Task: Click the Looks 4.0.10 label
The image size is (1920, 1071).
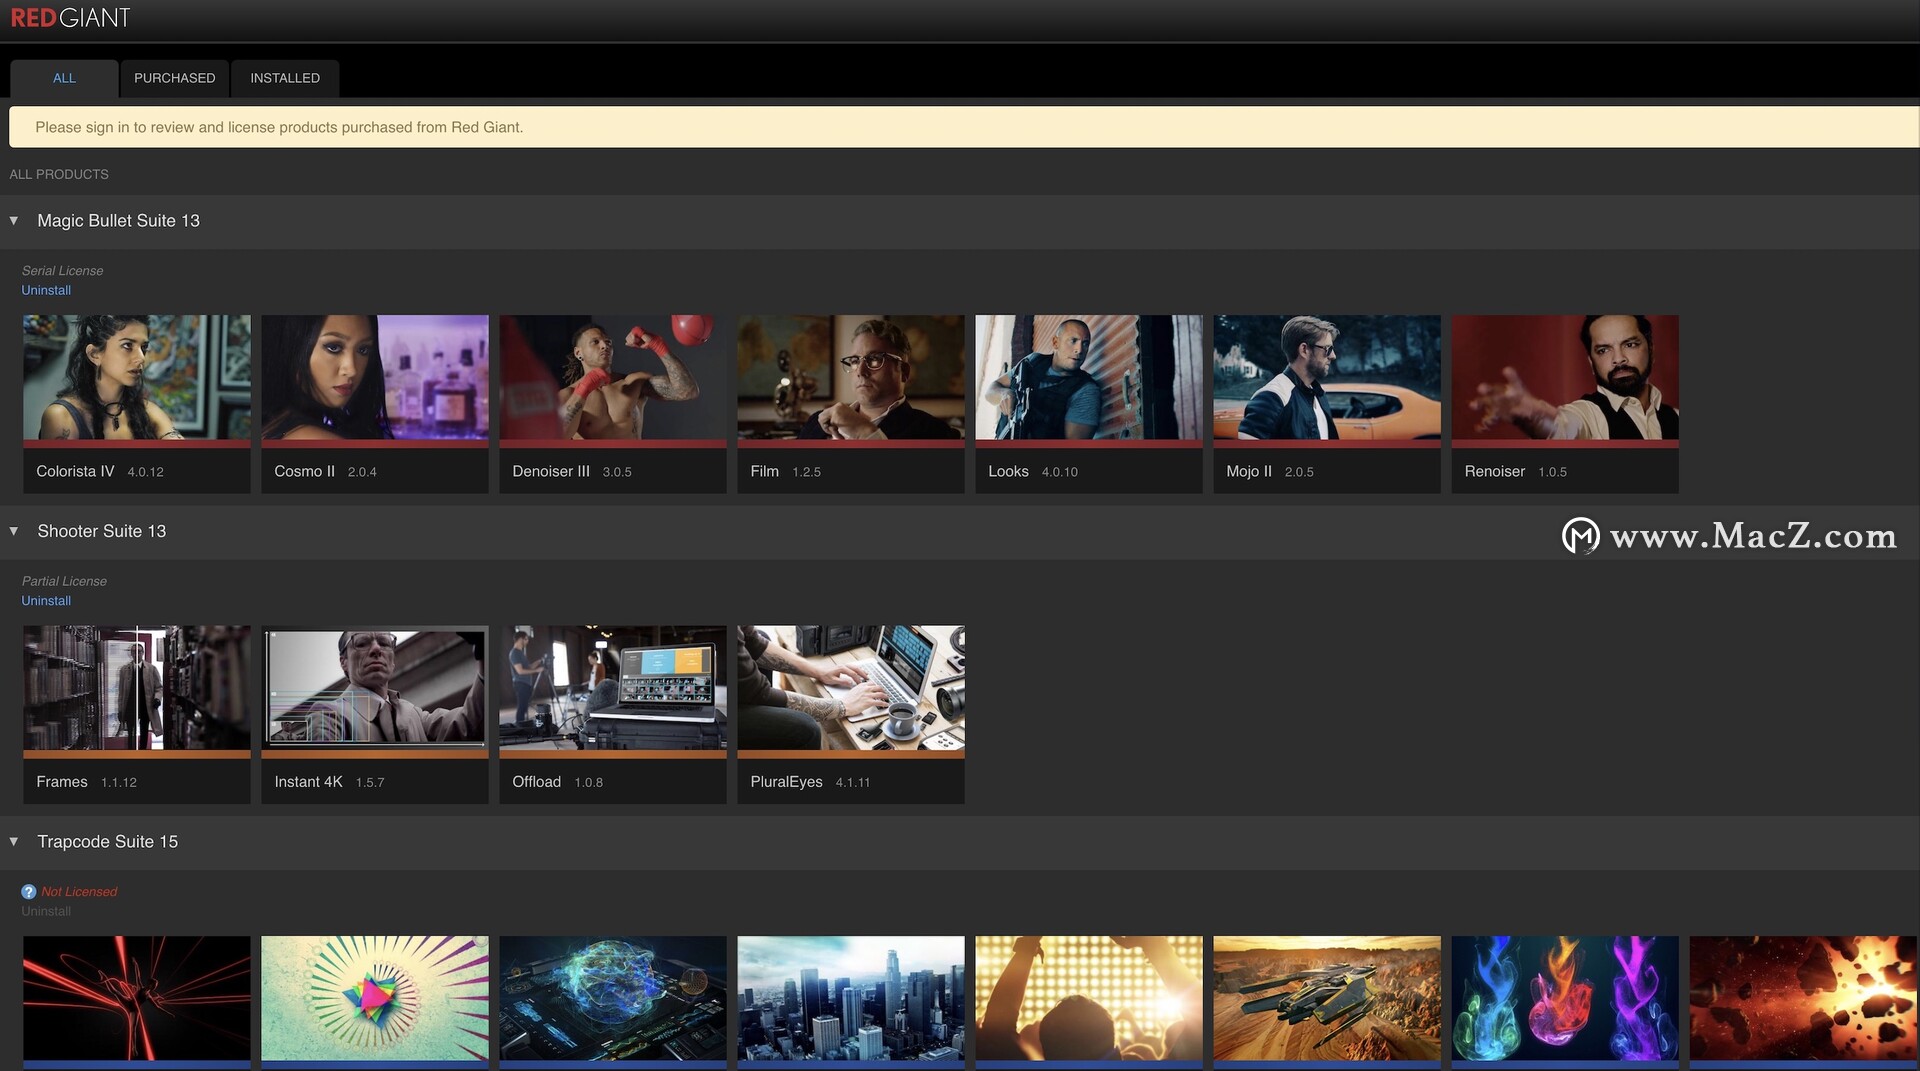Action: tap(1033, 471)
